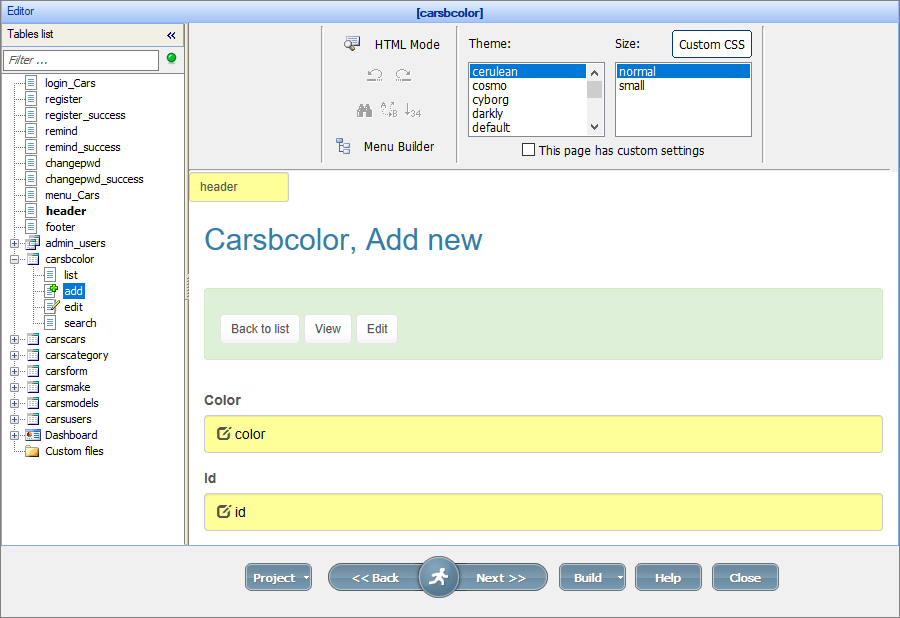
Task: Open the Build button dropdown arrow
Action: [x=620, y=578]
